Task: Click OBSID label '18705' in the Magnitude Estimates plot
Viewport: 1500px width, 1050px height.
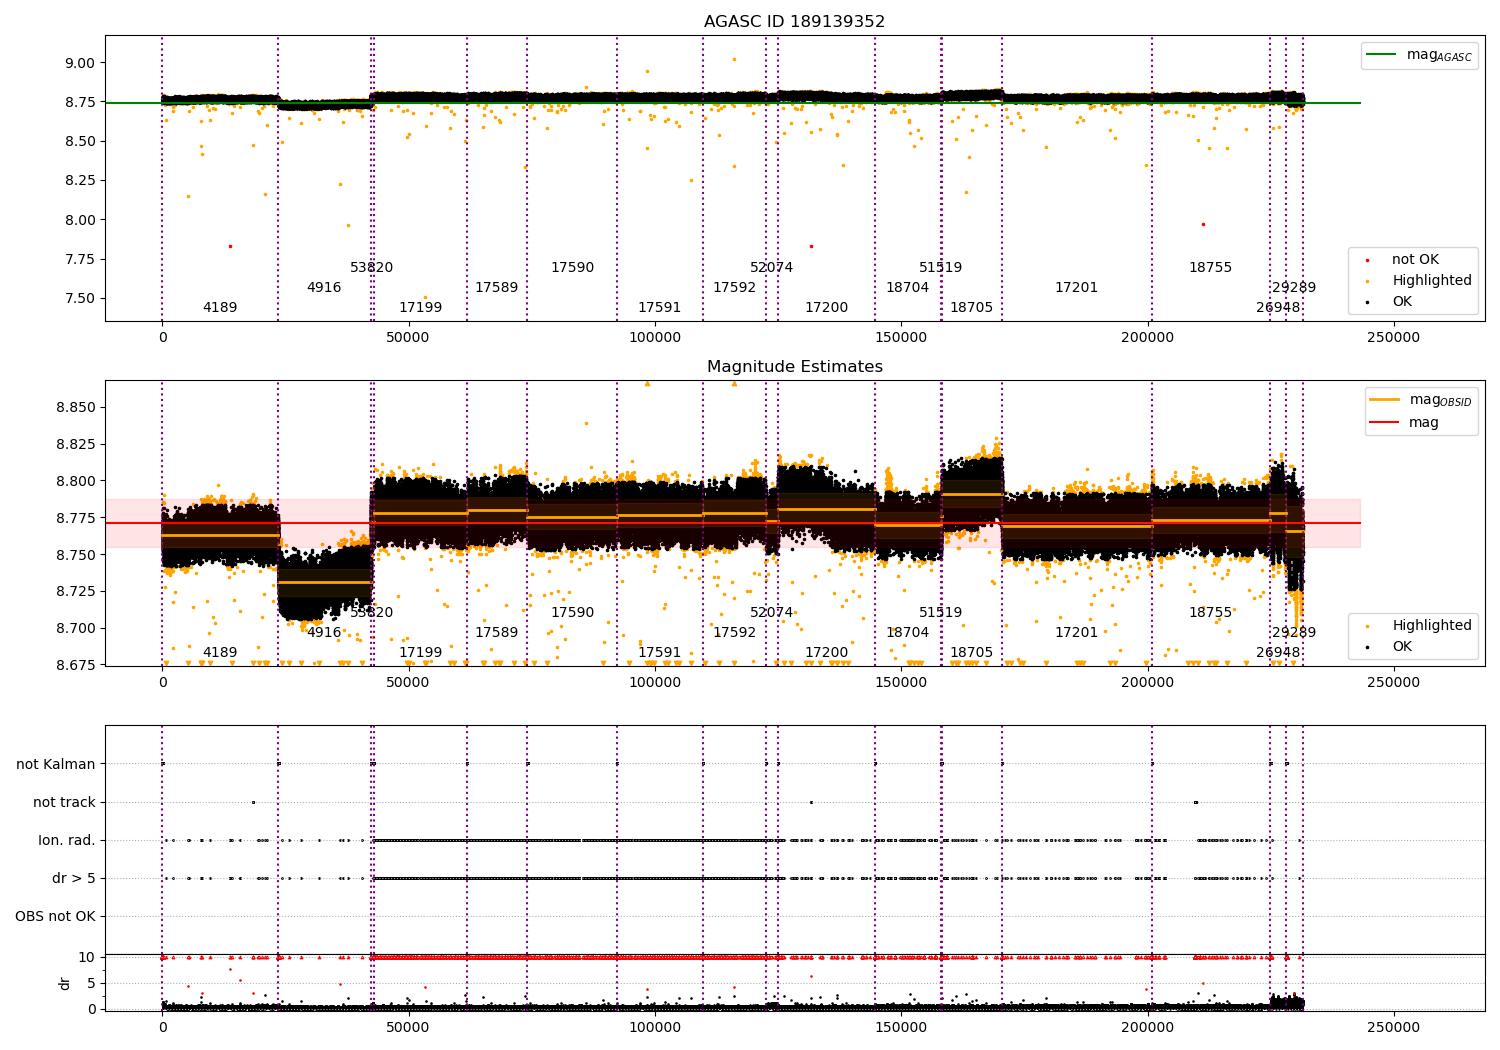Action: click(971, 653)
